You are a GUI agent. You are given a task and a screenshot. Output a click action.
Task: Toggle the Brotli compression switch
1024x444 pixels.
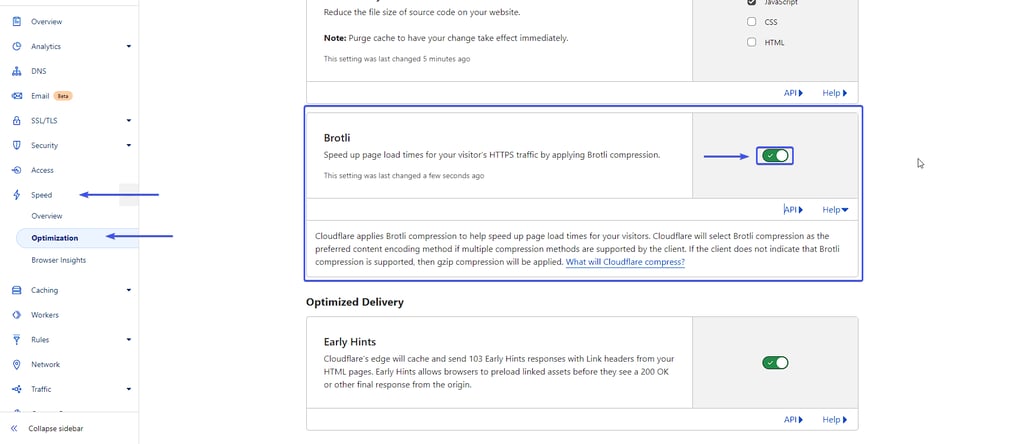click(x=775, y=155)
